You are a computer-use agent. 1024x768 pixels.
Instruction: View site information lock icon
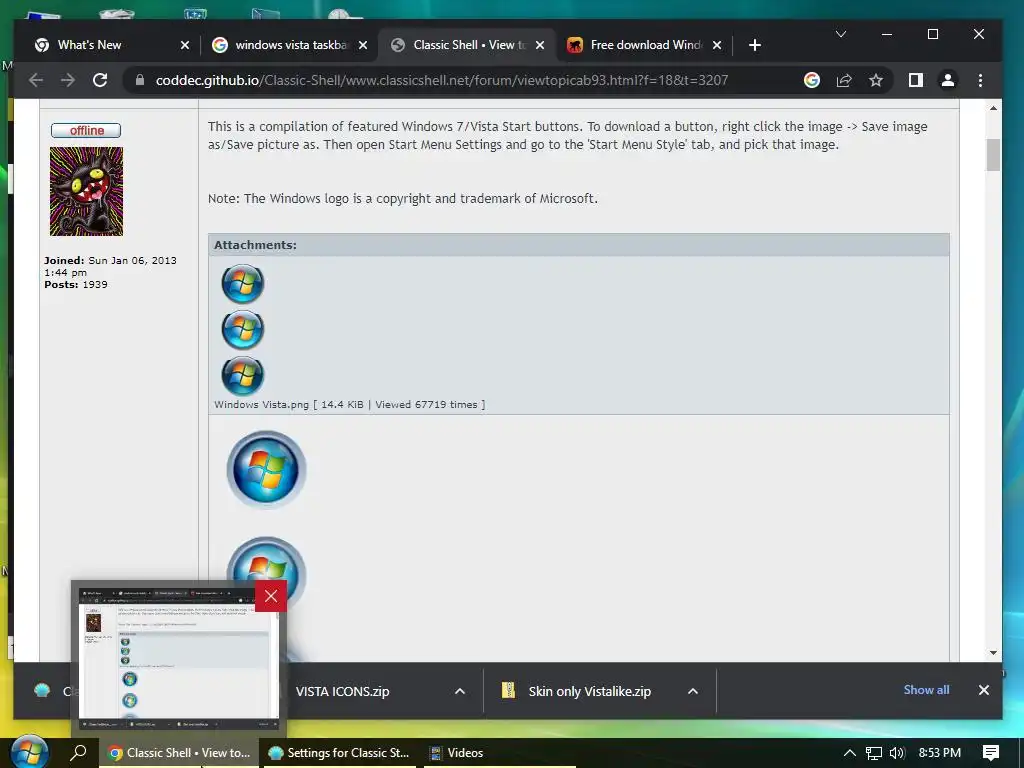[139, 80]
